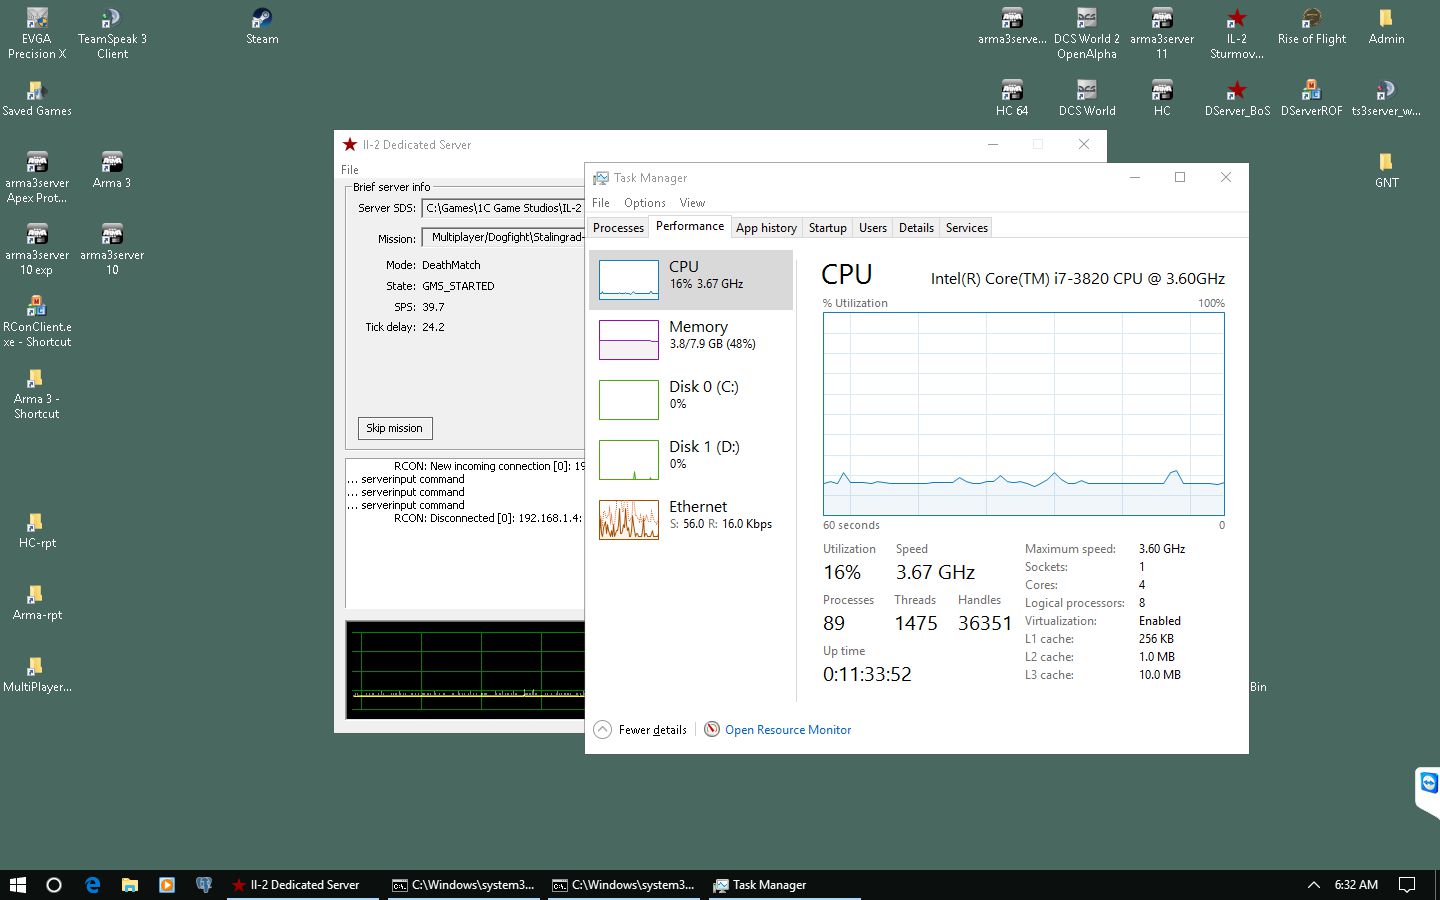Click the DeathMatch mode value
Screen dimensions: 1440x900
[x=451, y=265]
